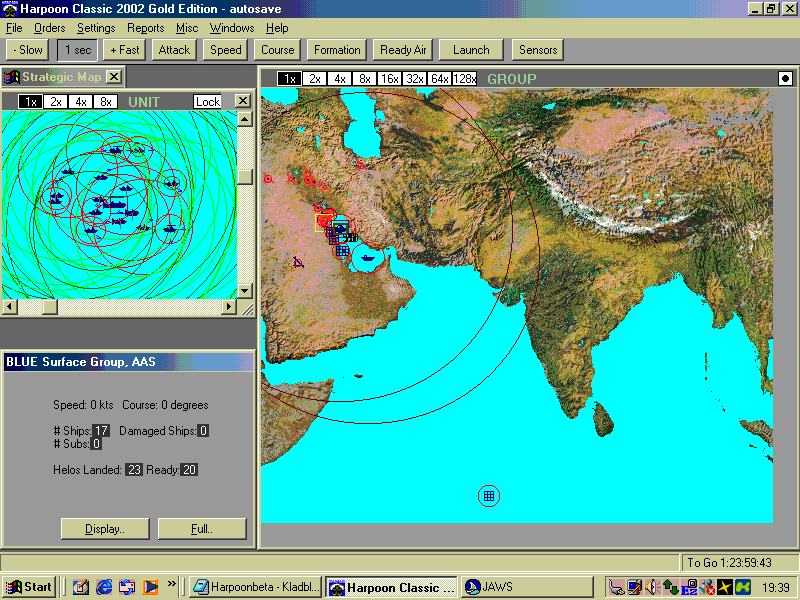Image resolution: width=800 pixels, height=600 pixels.
Task: Toggle the black dot button in the Group map header
Action: click(786, 79)
